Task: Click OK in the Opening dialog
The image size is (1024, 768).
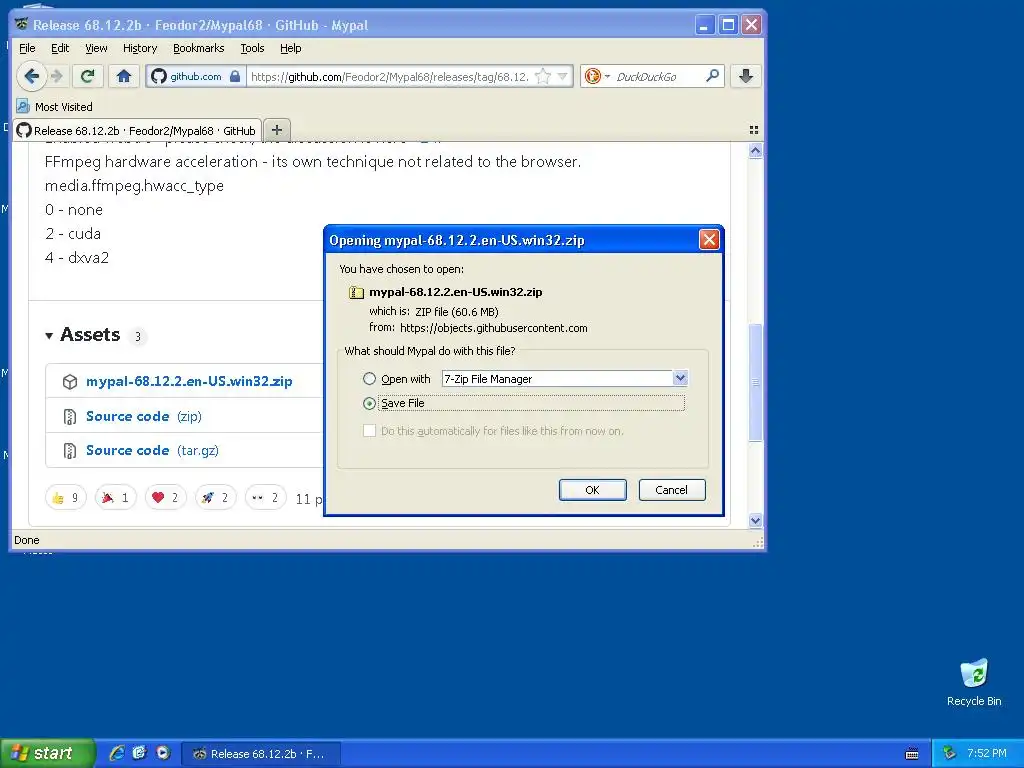Action: [x=592, y=490]
